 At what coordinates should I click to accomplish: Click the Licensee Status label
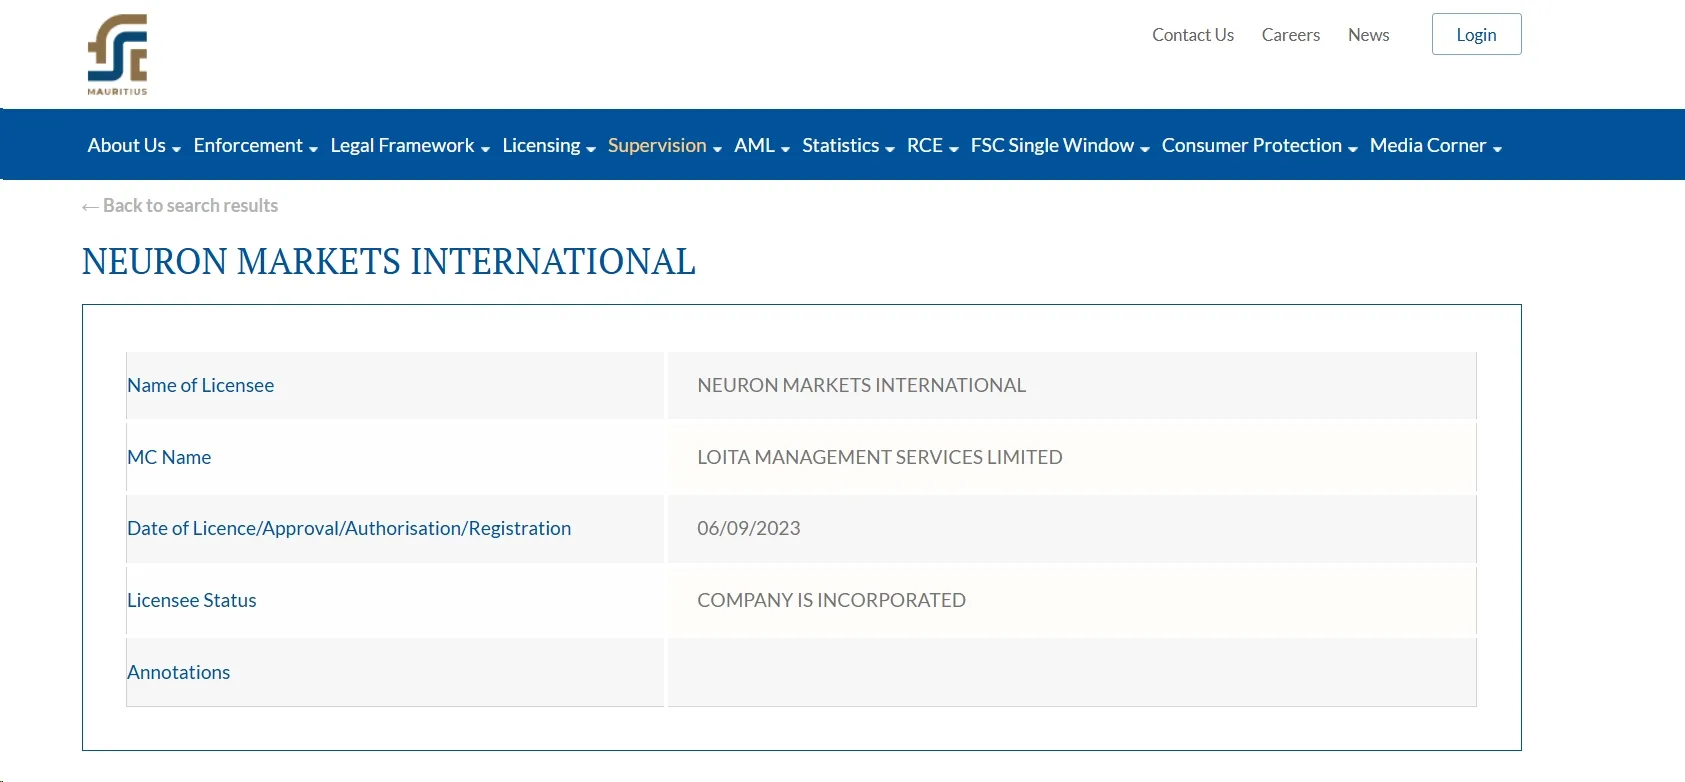[x=192, y=600]
